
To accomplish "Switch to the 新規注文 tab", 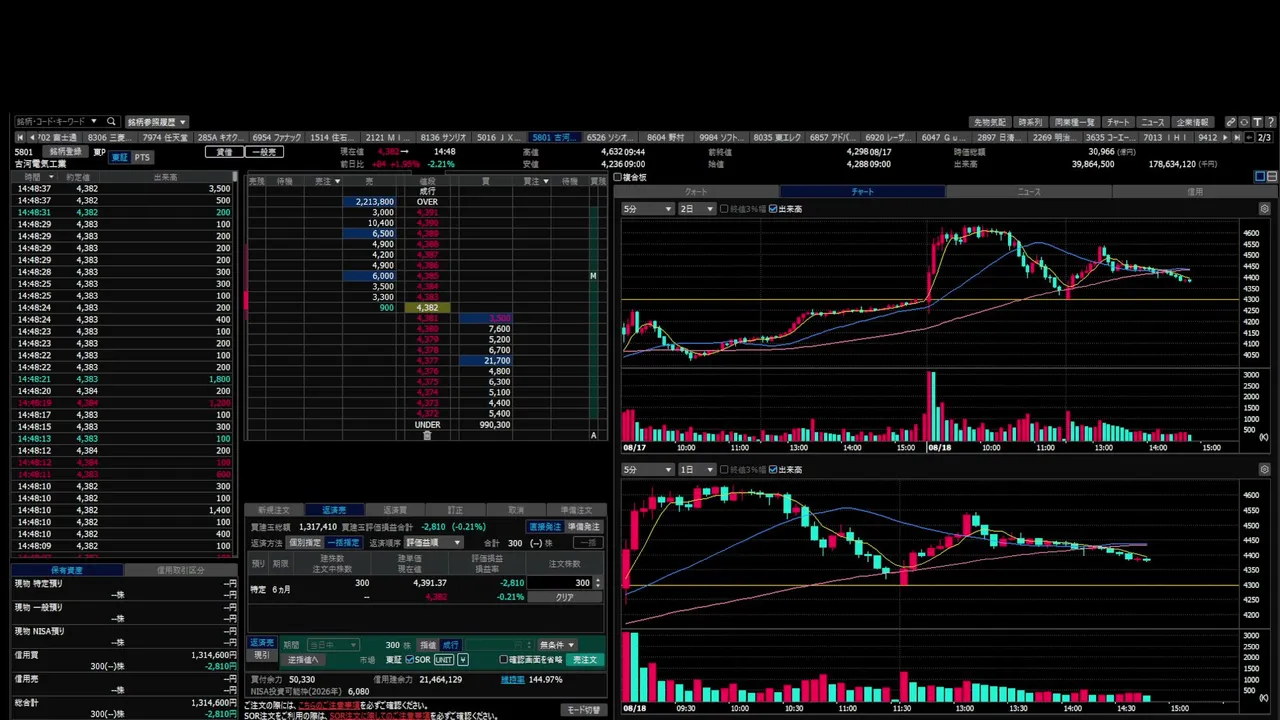I will pyautogui.click(x=274, y=510).
